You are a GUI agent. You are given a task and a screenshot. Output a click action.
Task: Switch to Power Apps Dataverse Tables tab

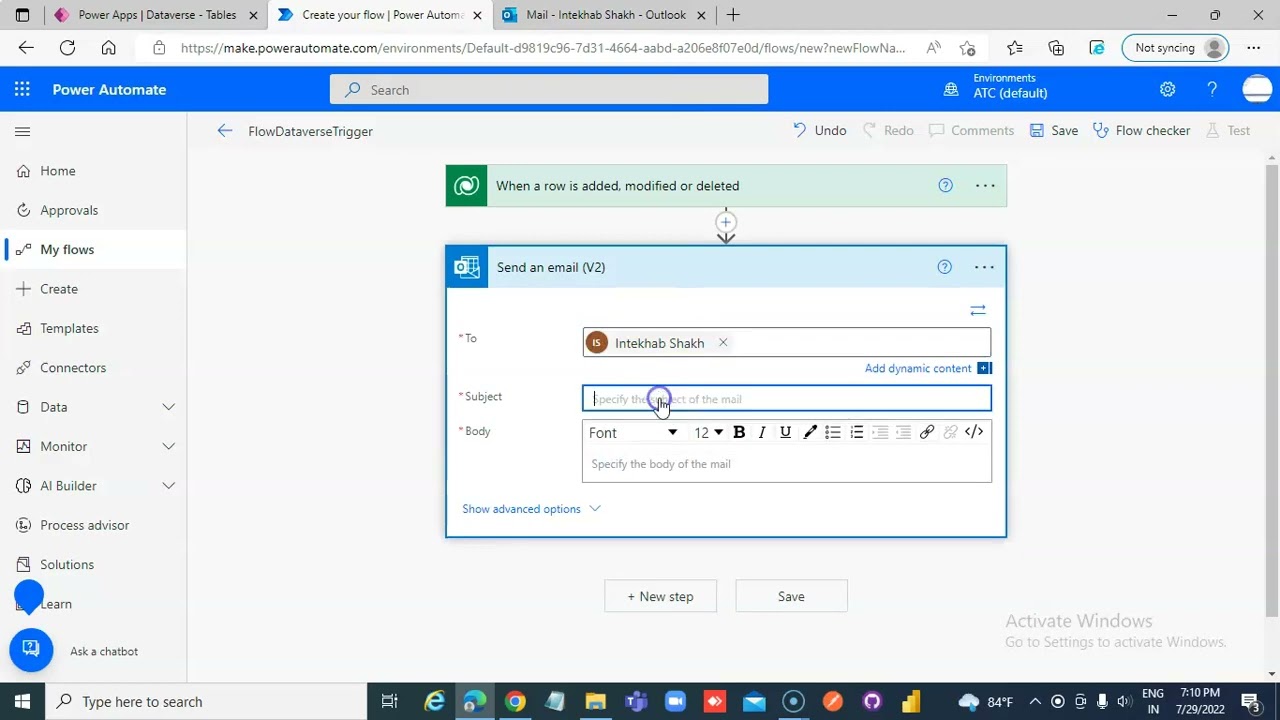156,15
